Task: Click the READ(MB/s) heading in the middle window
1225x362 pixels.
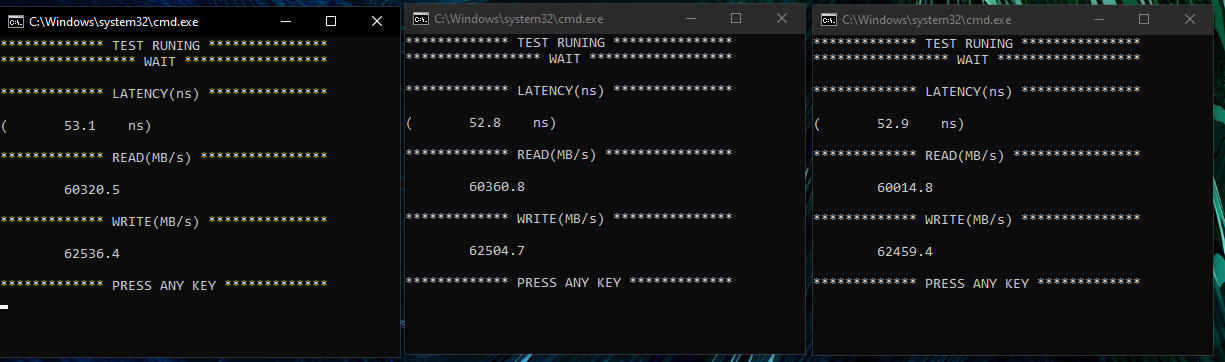Action: click(557, 155)
